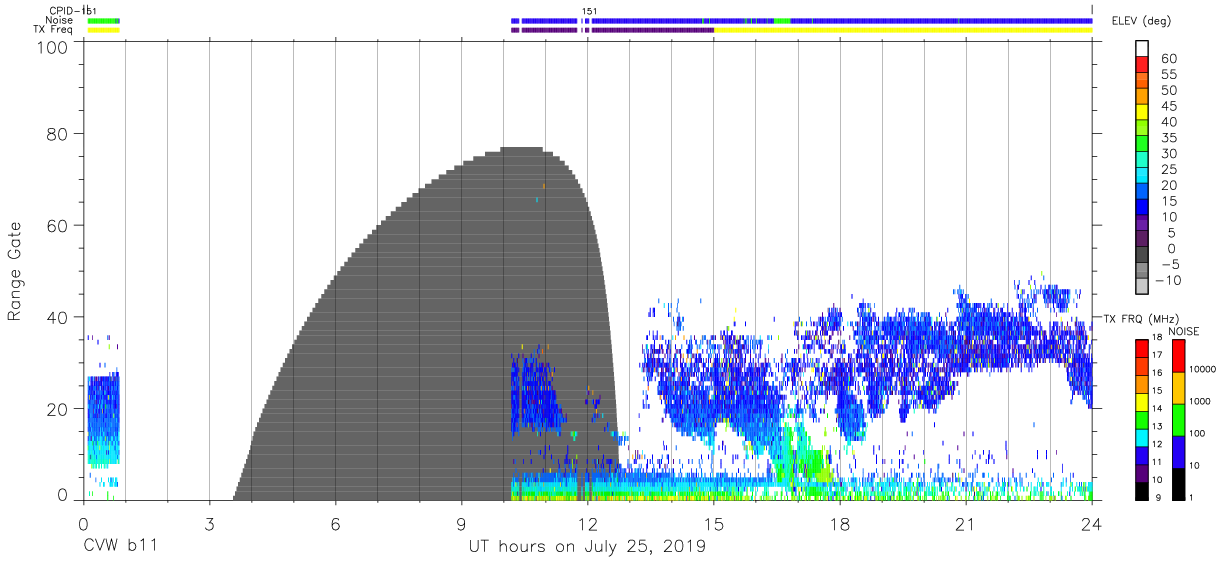Click ELEV scale label '60'
1228x567 pixels.
(x=1168, y=58)
